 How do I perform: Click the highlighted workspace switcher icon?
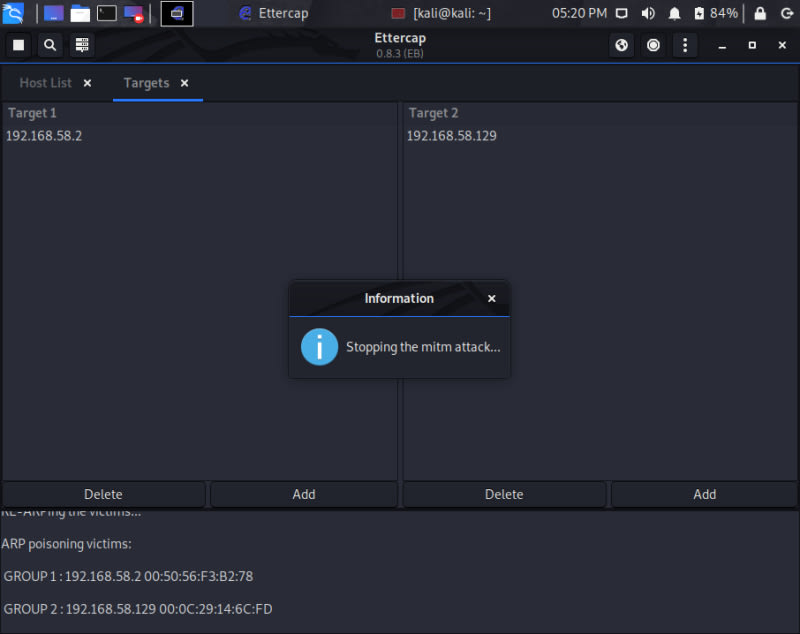pos(177,13)
